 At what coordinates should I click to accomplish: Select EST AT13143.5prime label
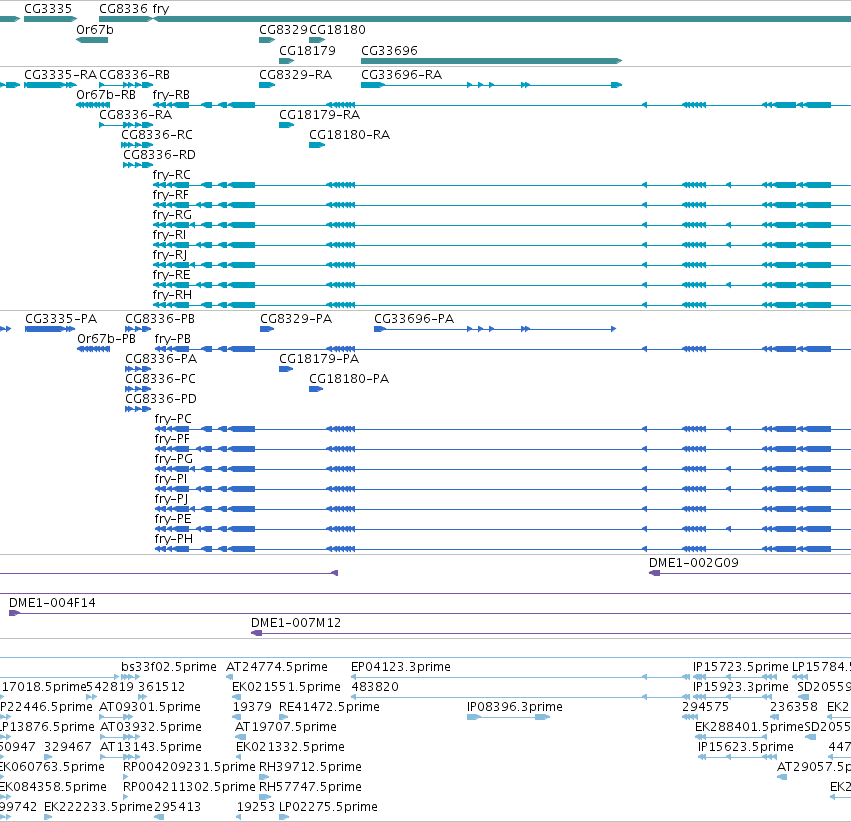[151, 747]
